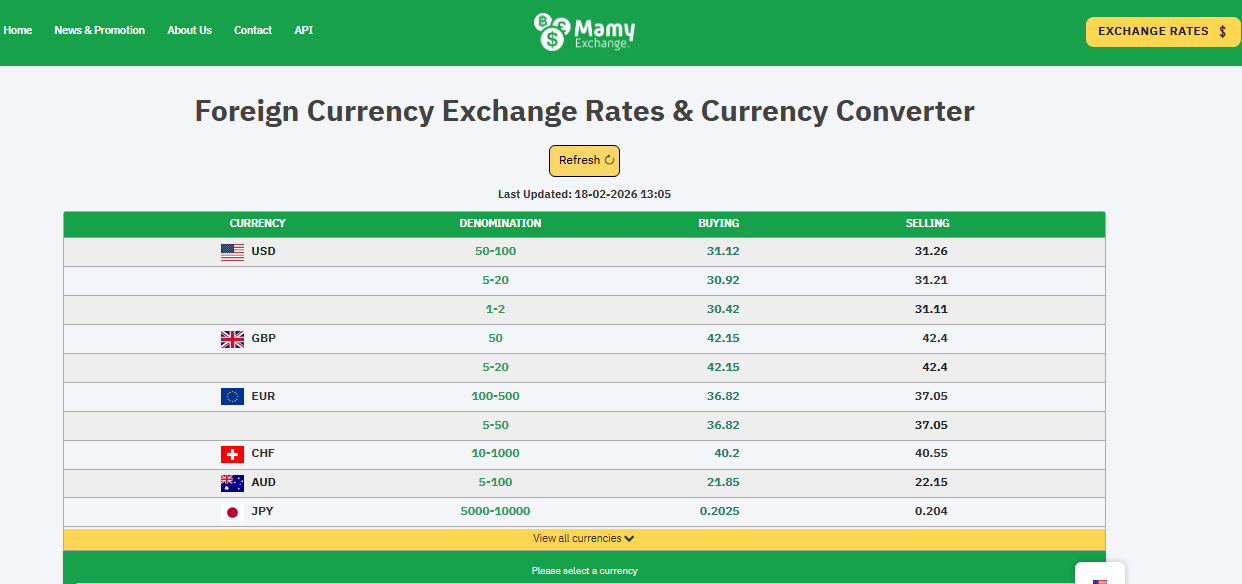
Task: Expand View all currencies list
Action: tap(584, 539)
